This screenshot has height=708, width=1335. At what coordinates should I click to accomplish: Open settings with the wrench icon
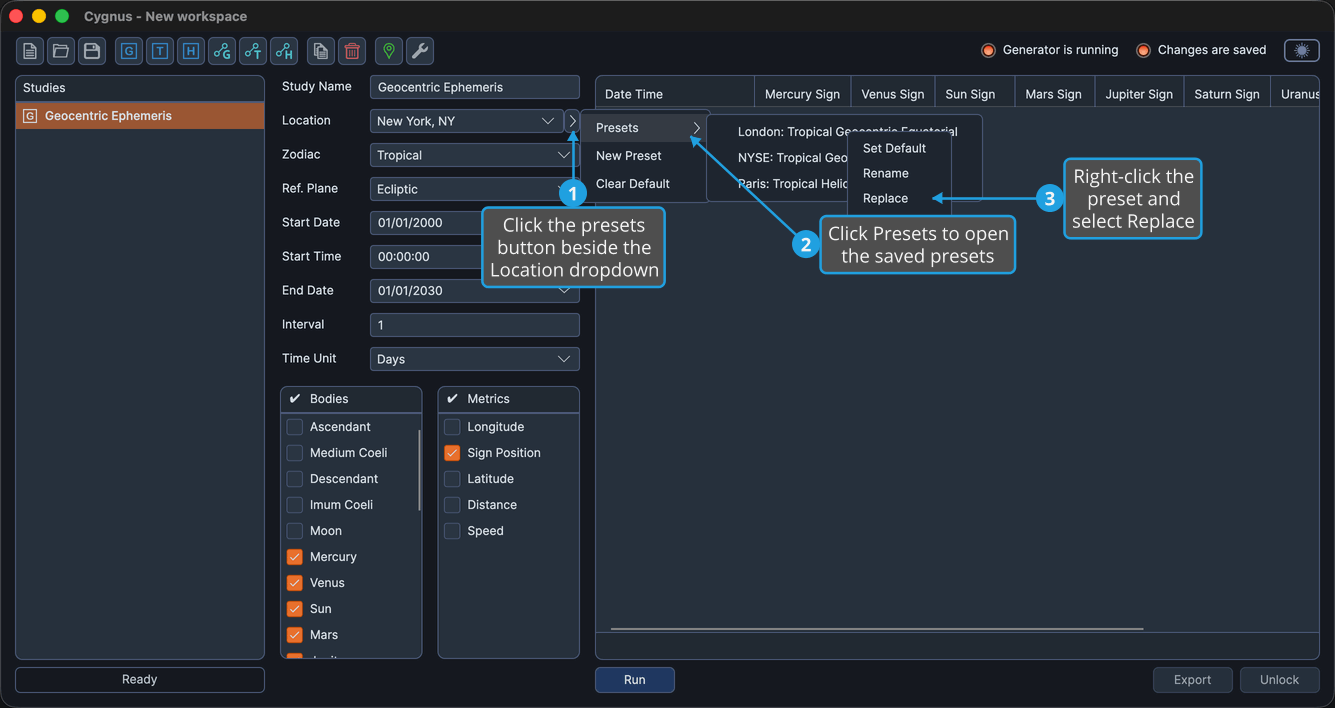pos(420,51)
